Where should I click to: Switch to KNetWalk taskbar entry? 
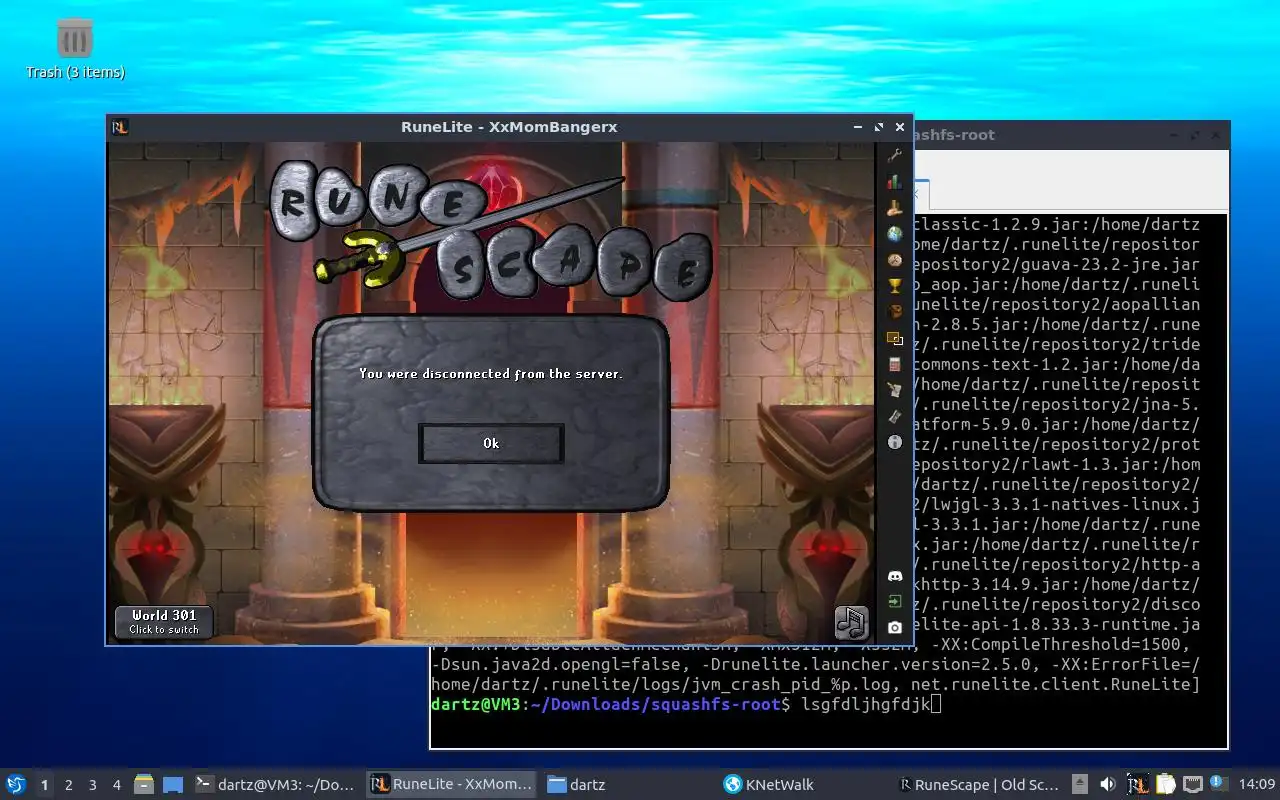pos(805,785)
